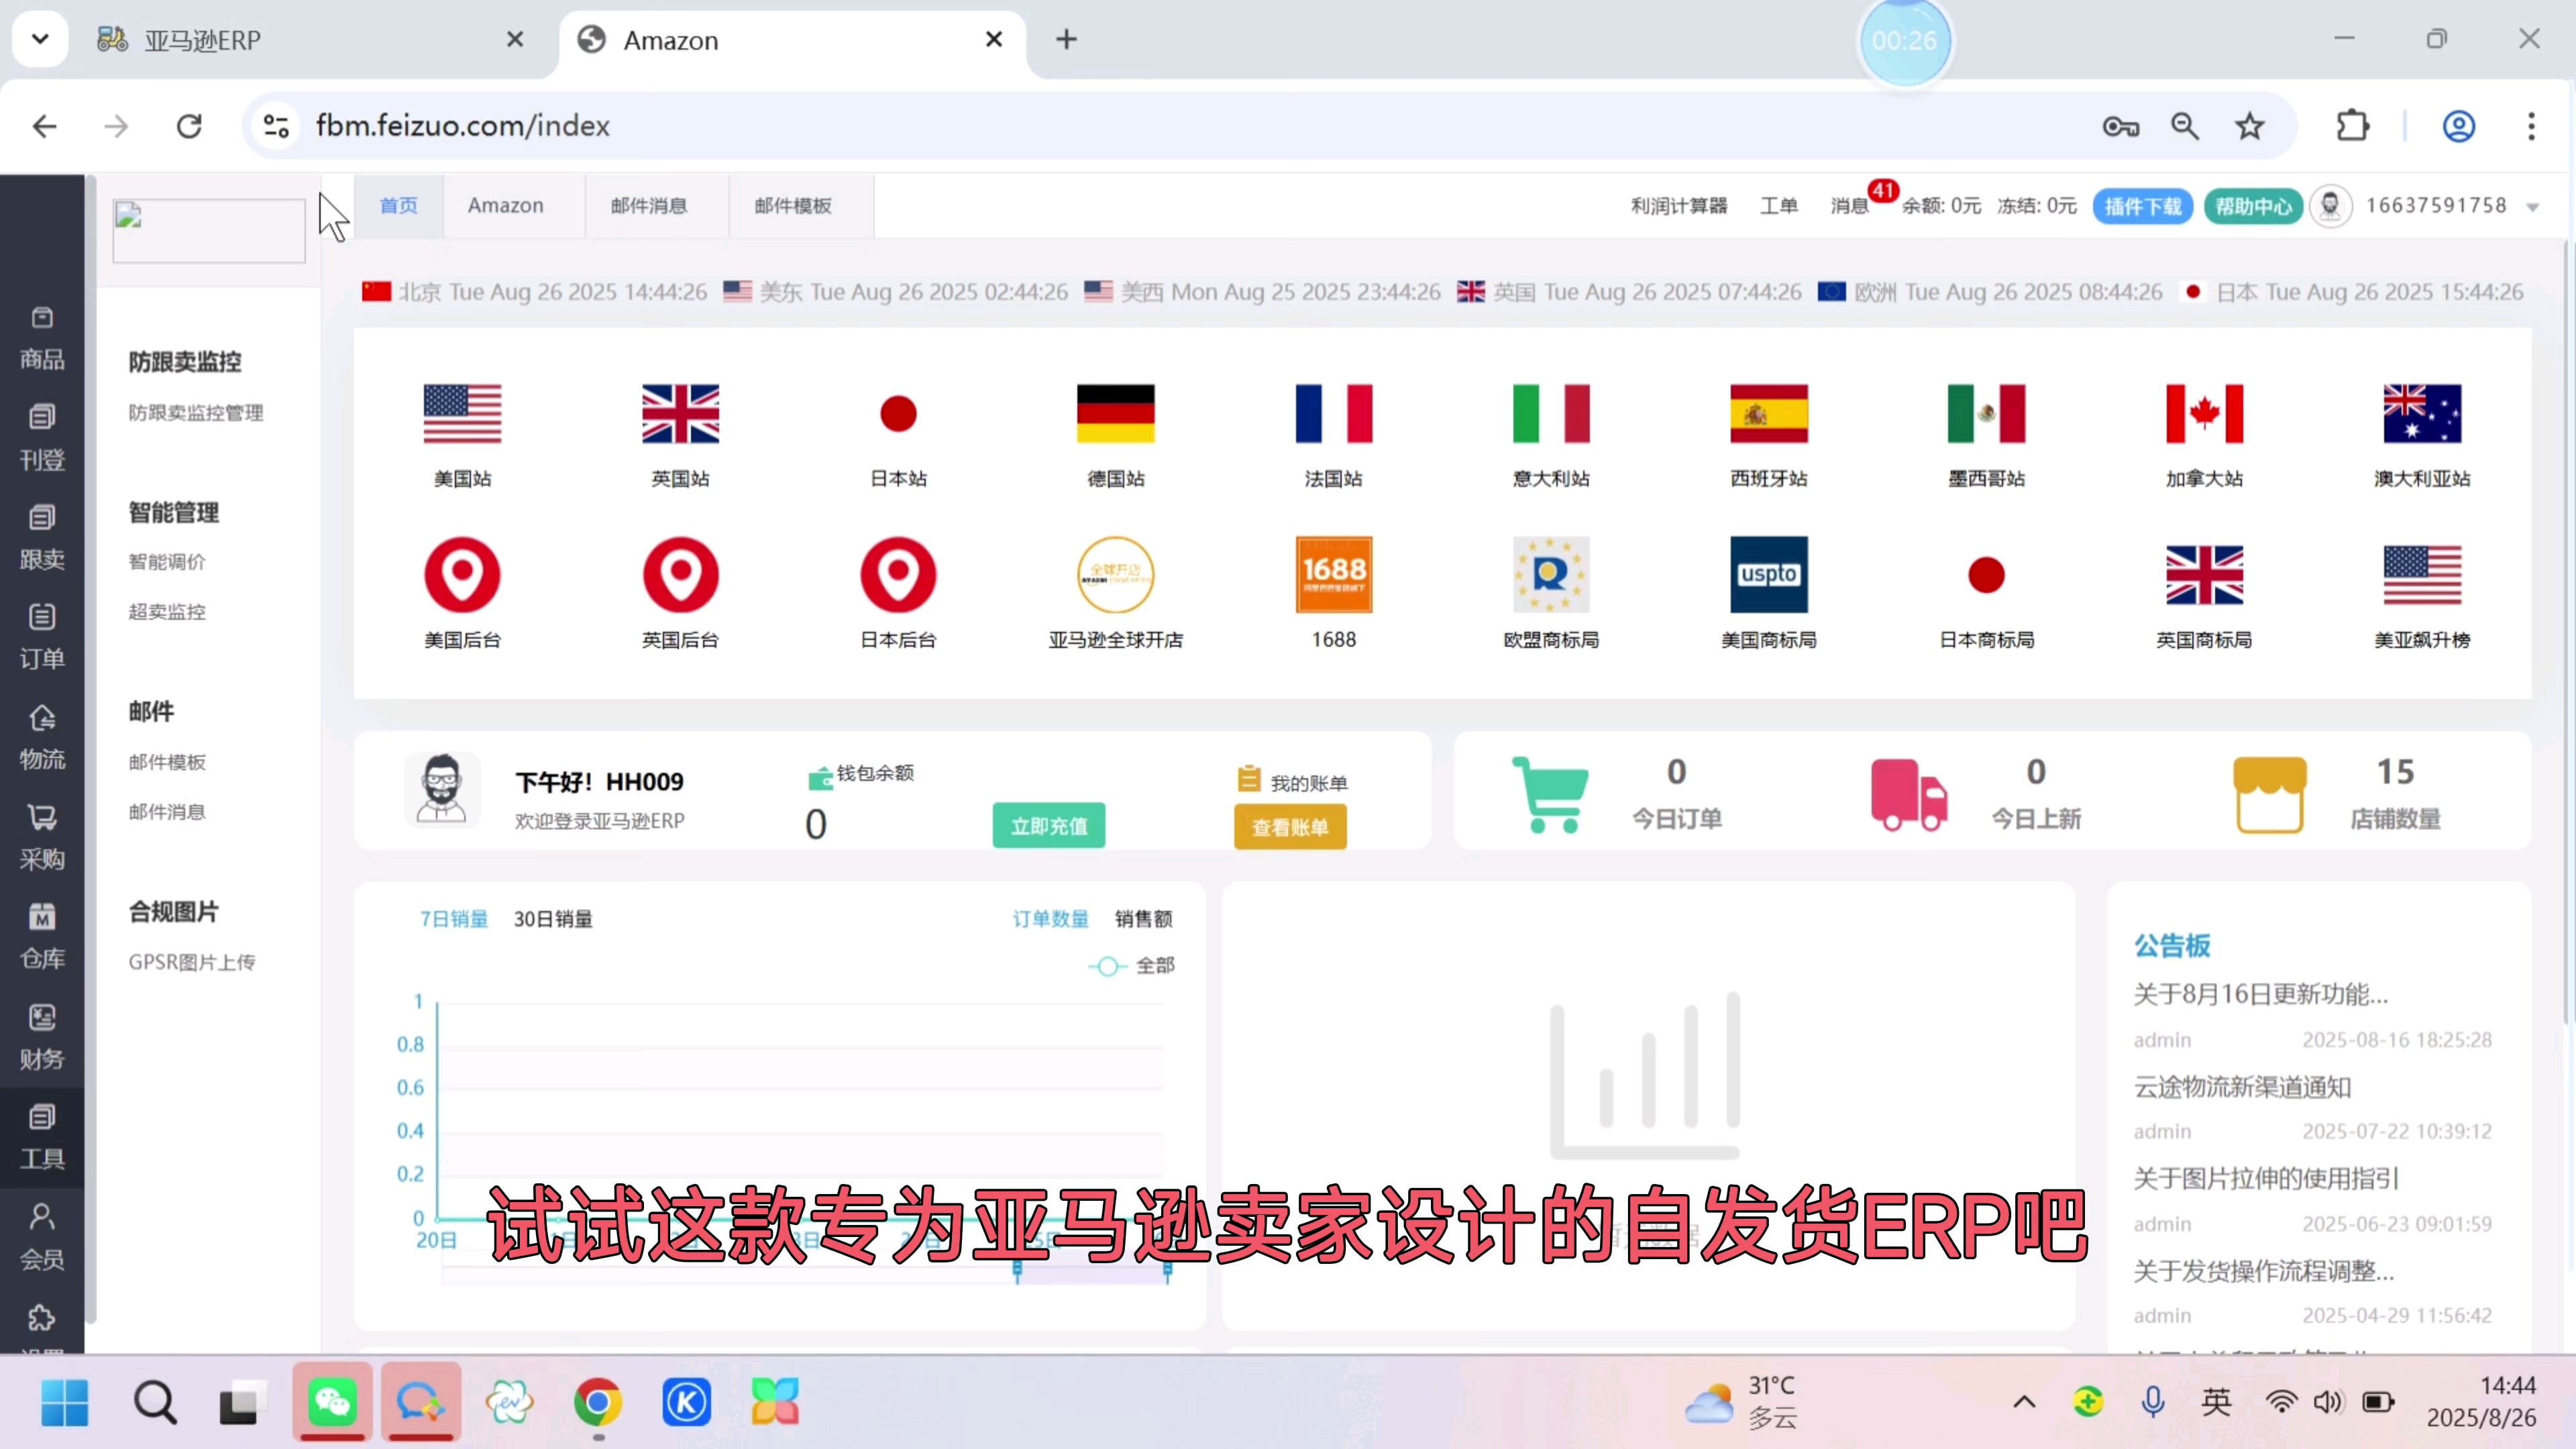Open the 云途物流新渠道通知 announcement
This screenshot has width=2576, height=1449.
tap(2242, 1086)
